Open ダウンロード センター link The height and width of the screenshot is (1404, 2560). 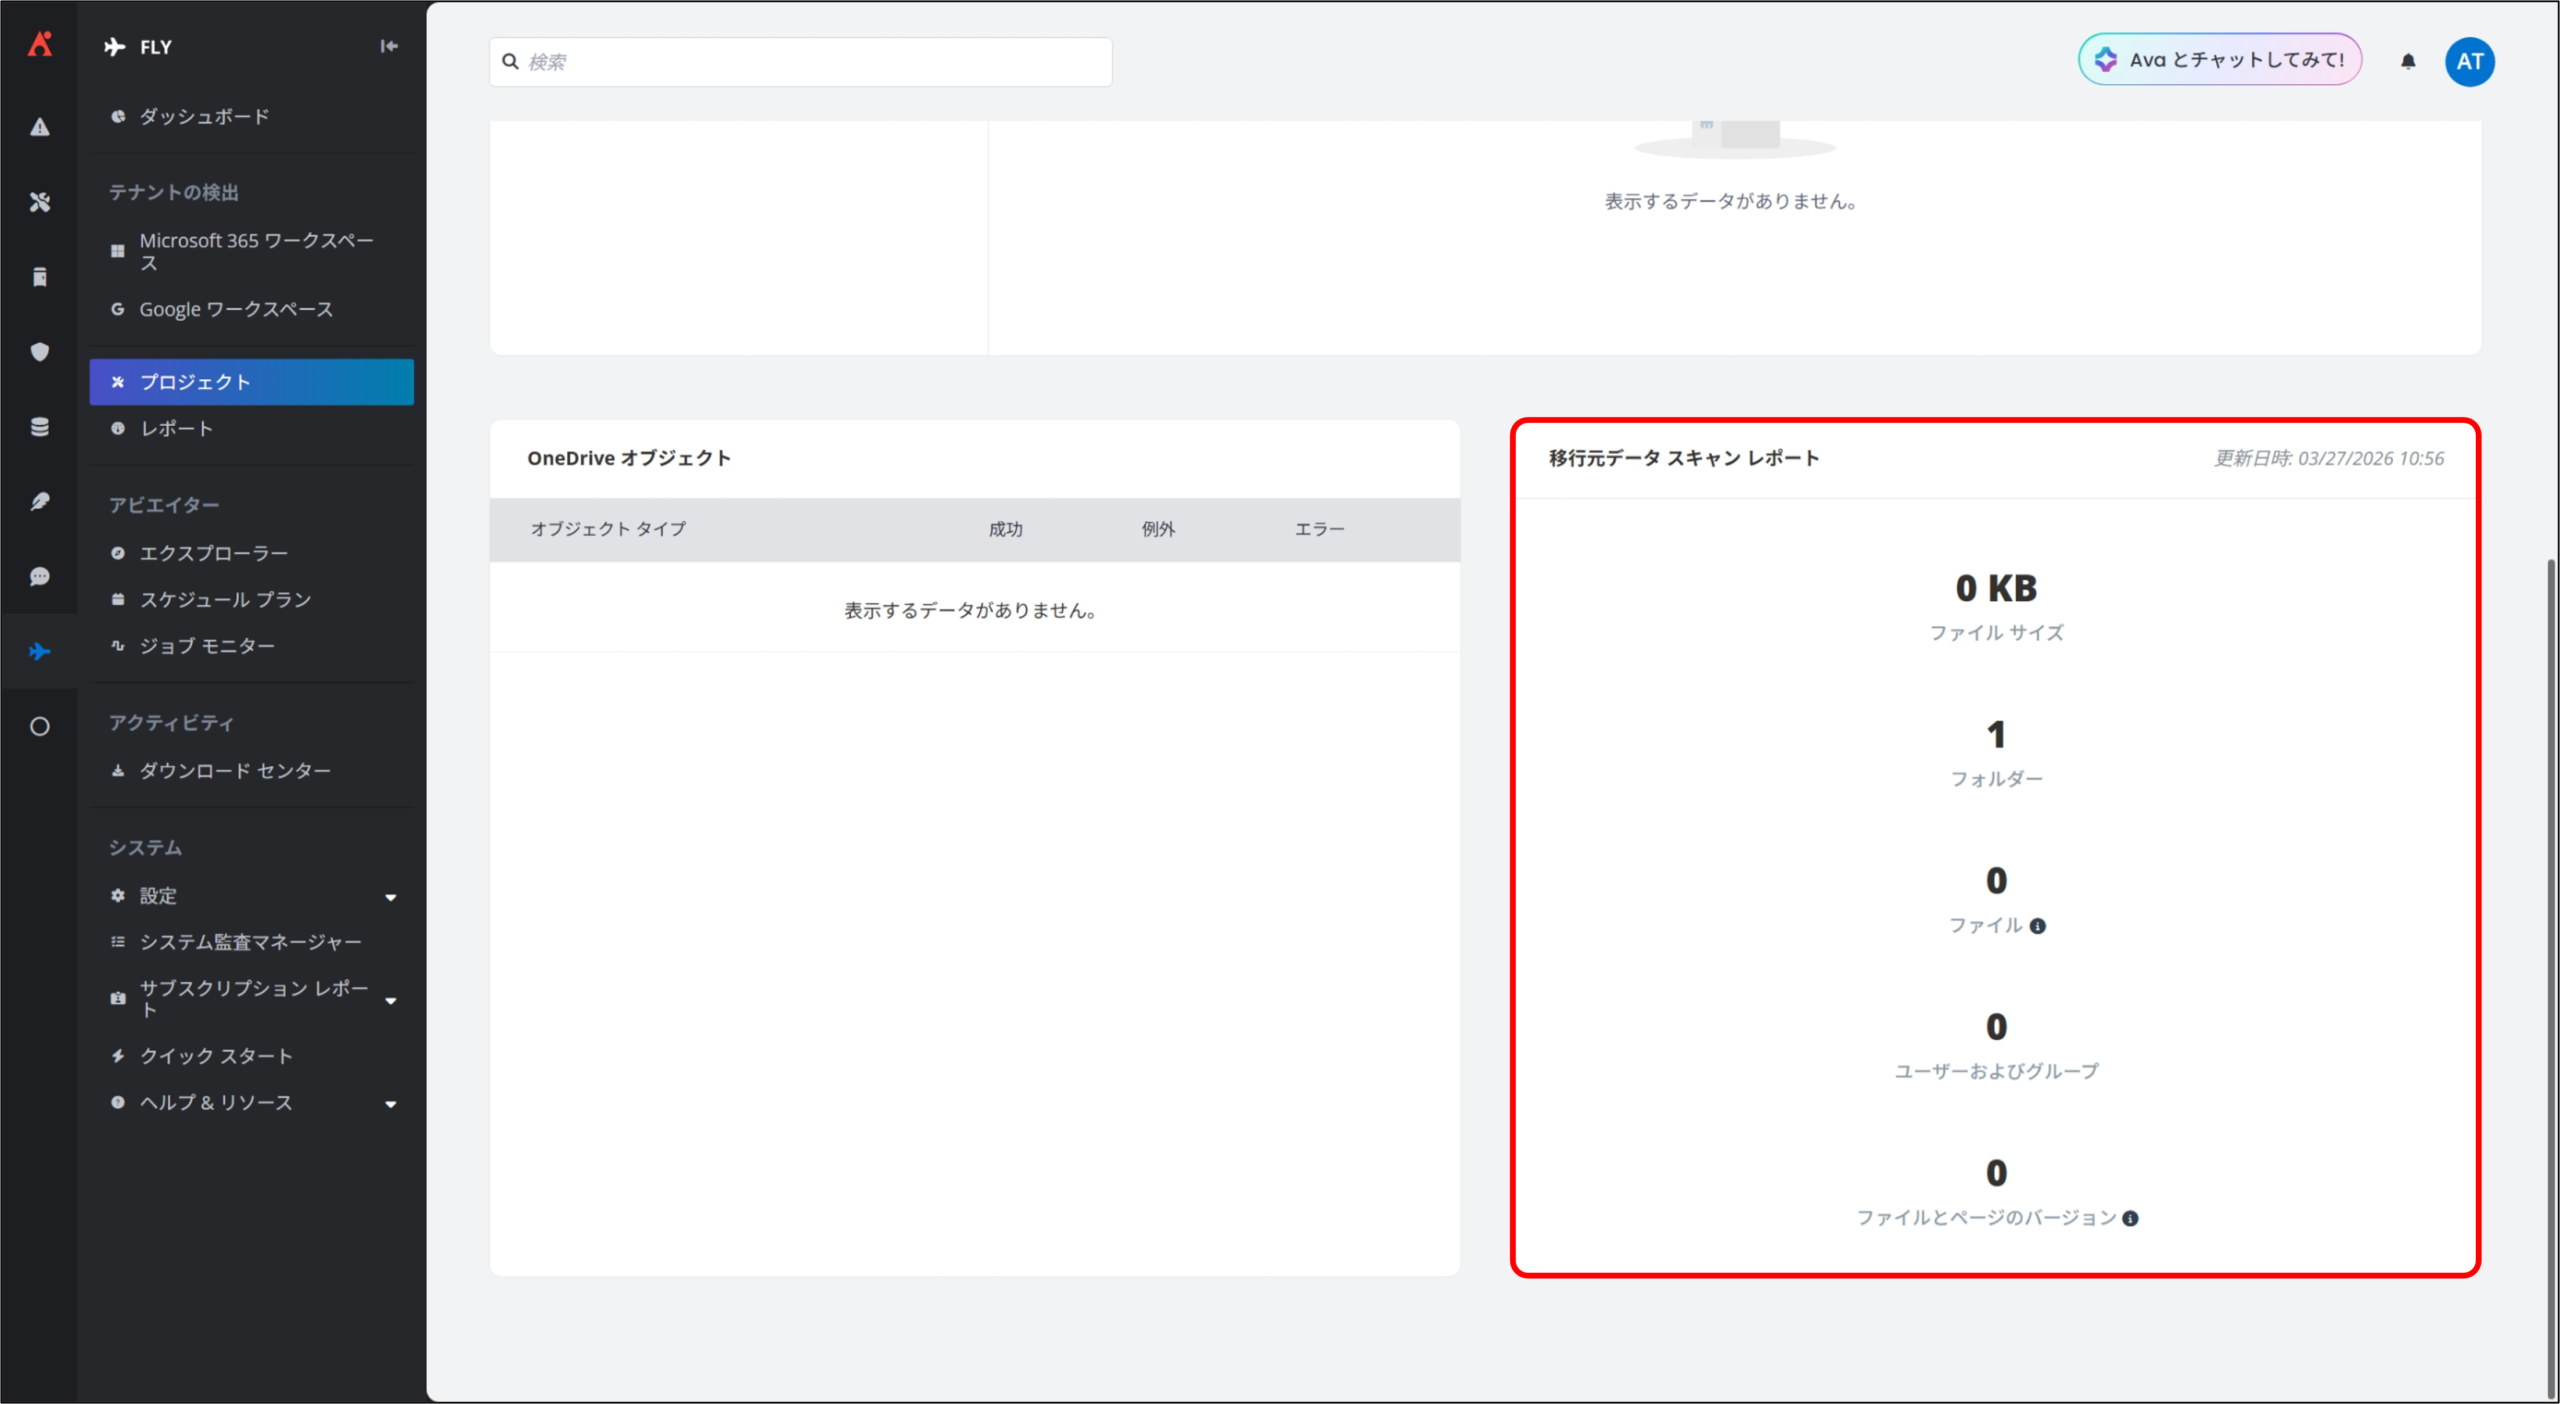[x=235, y=771]
